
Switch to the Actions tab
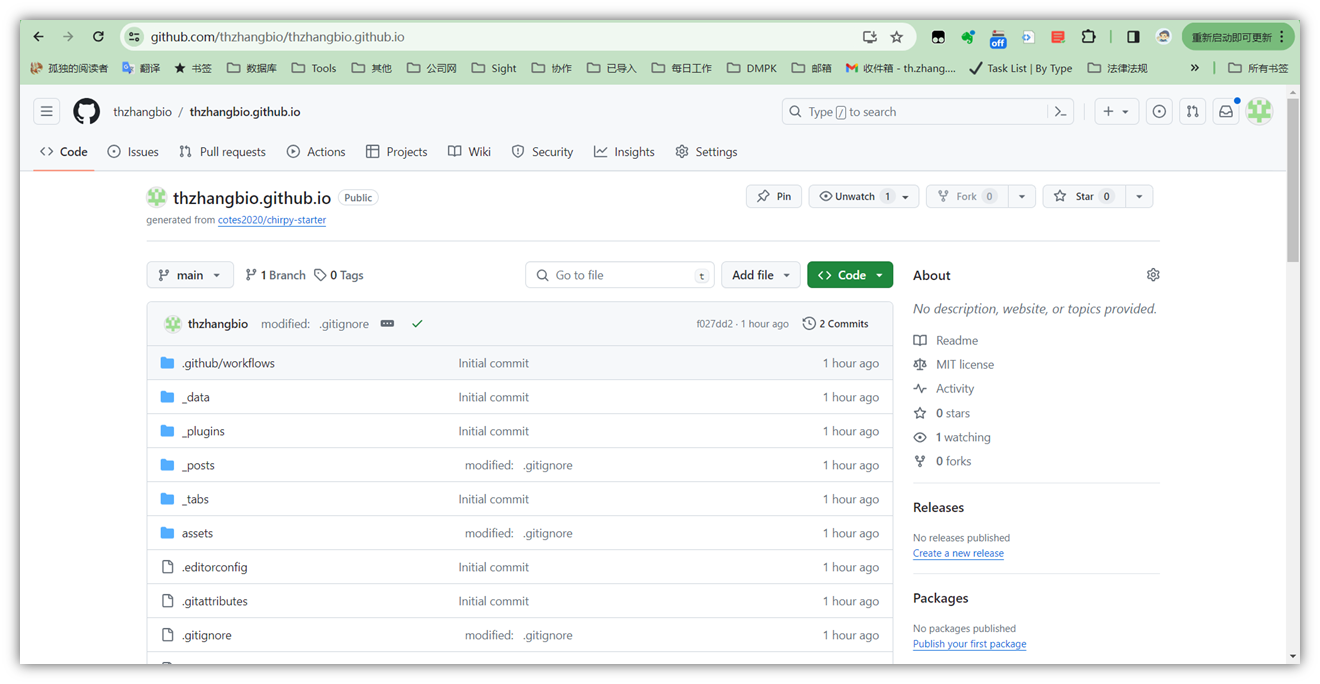[x=316, y=152]
